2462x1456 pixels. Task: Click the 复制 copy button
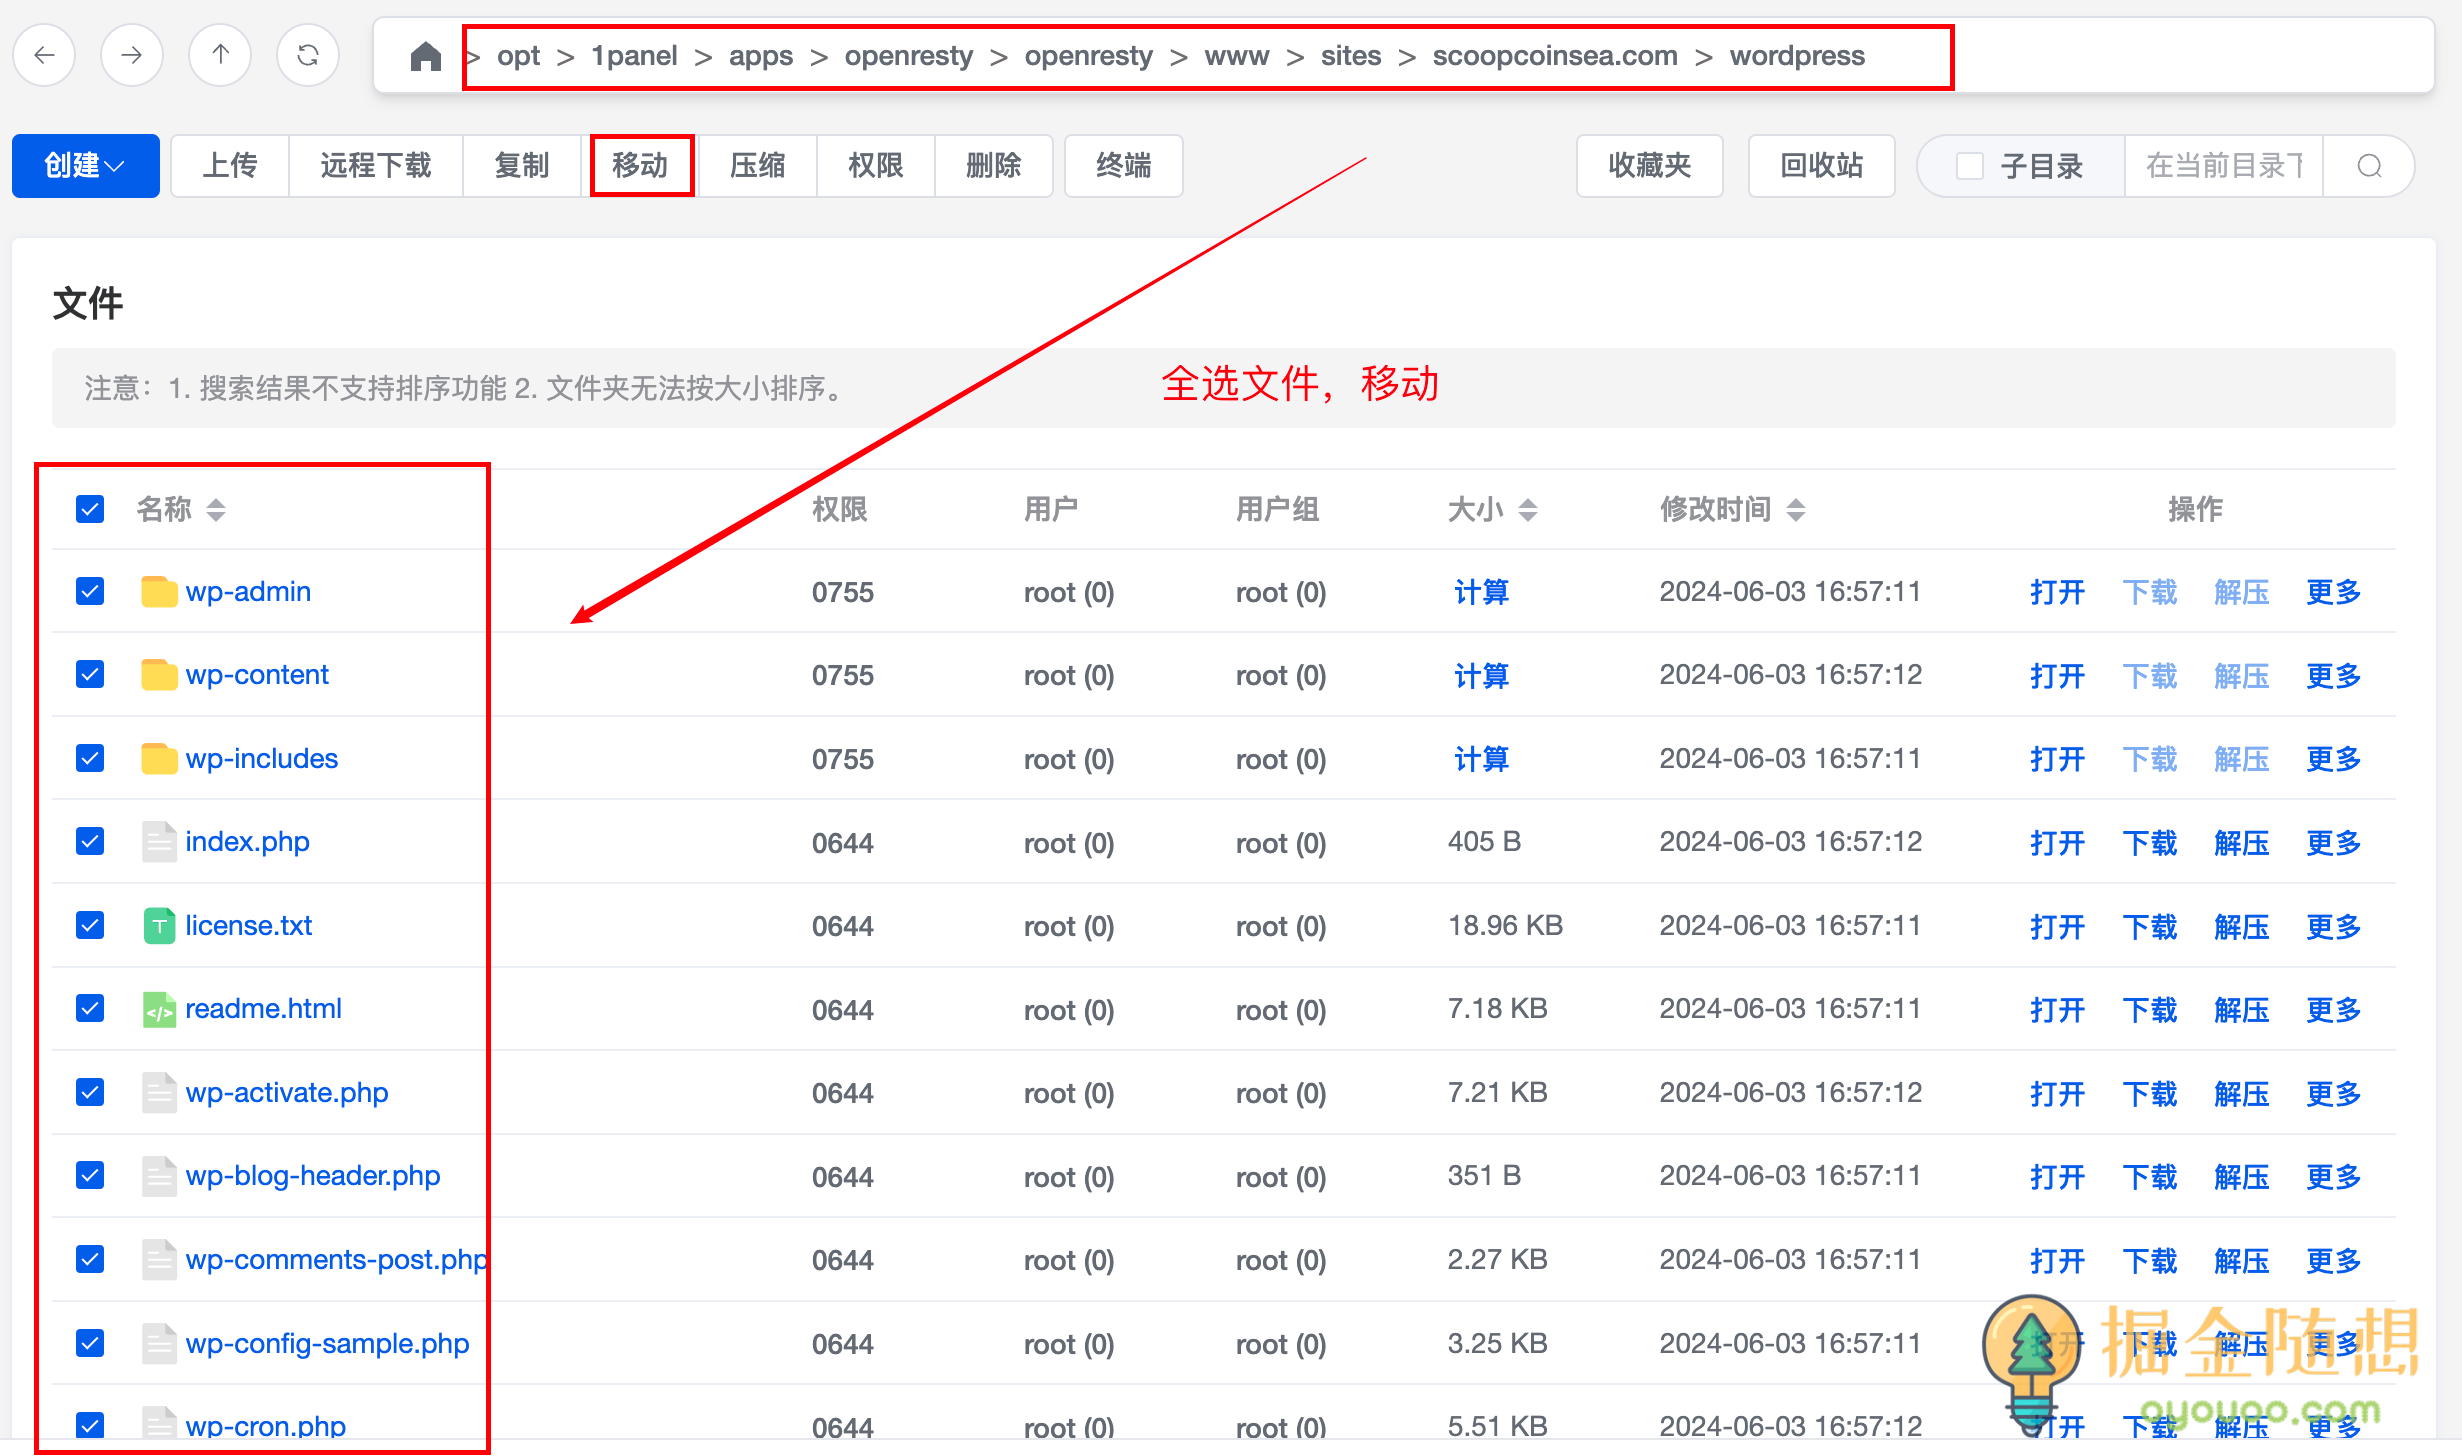point(521,166)
